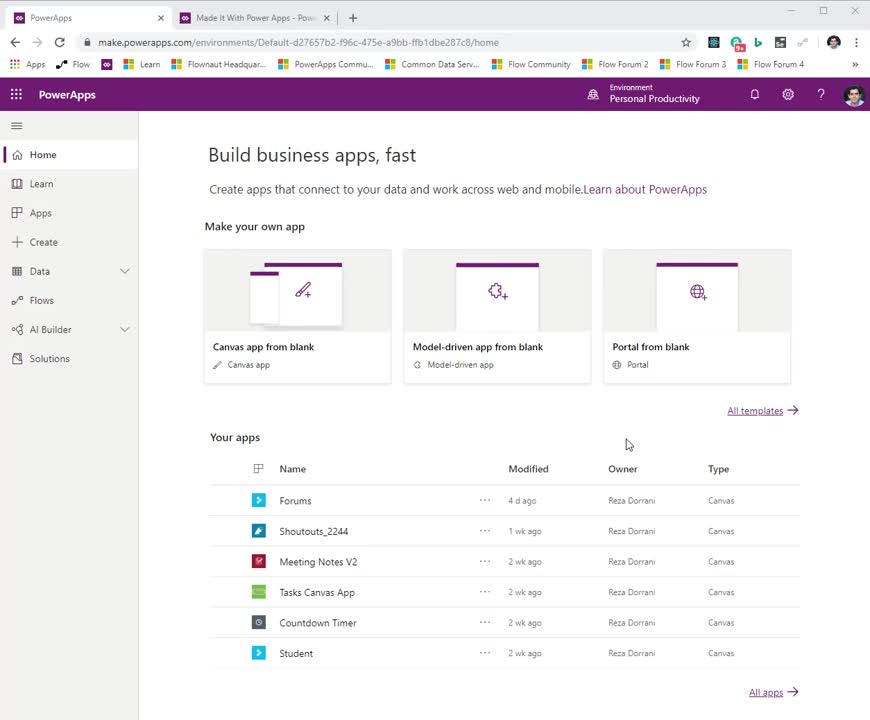Collapse the left navigation hamburger menu
This screenshot has height=720, width=870.
(17, 126)
